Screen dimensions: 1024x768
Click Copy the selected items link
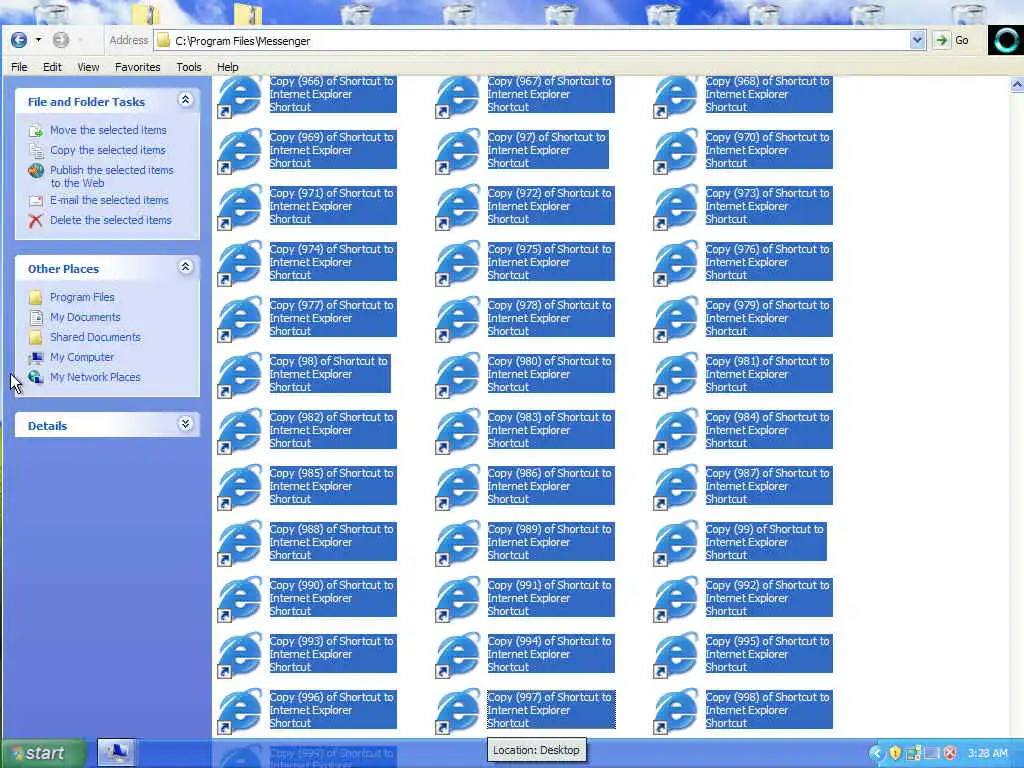coord(108,150)
